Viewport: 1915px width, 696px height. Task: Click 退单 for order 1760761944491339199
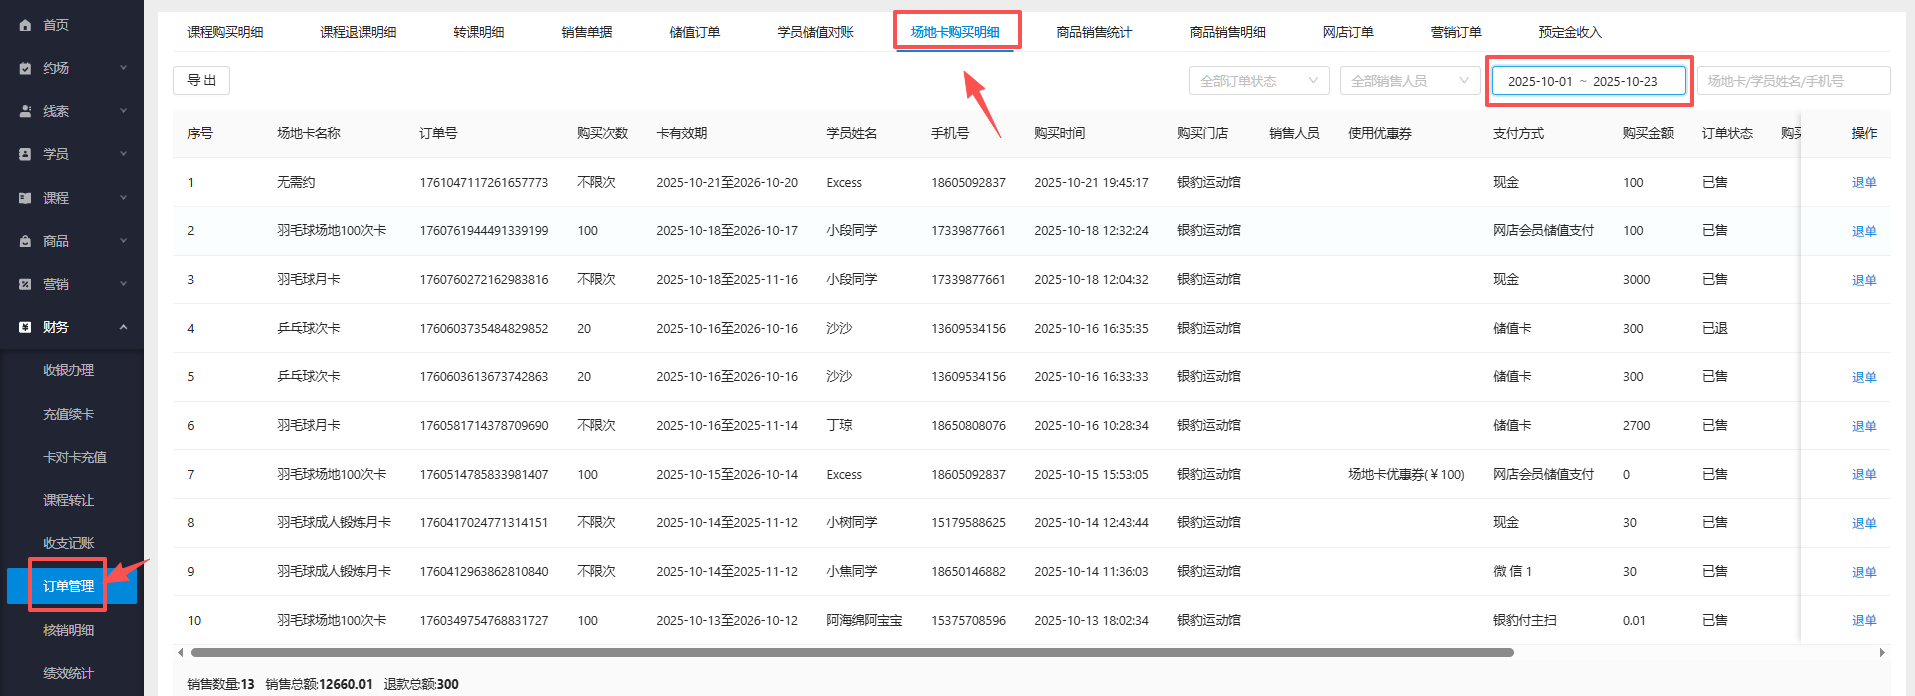1864,231
